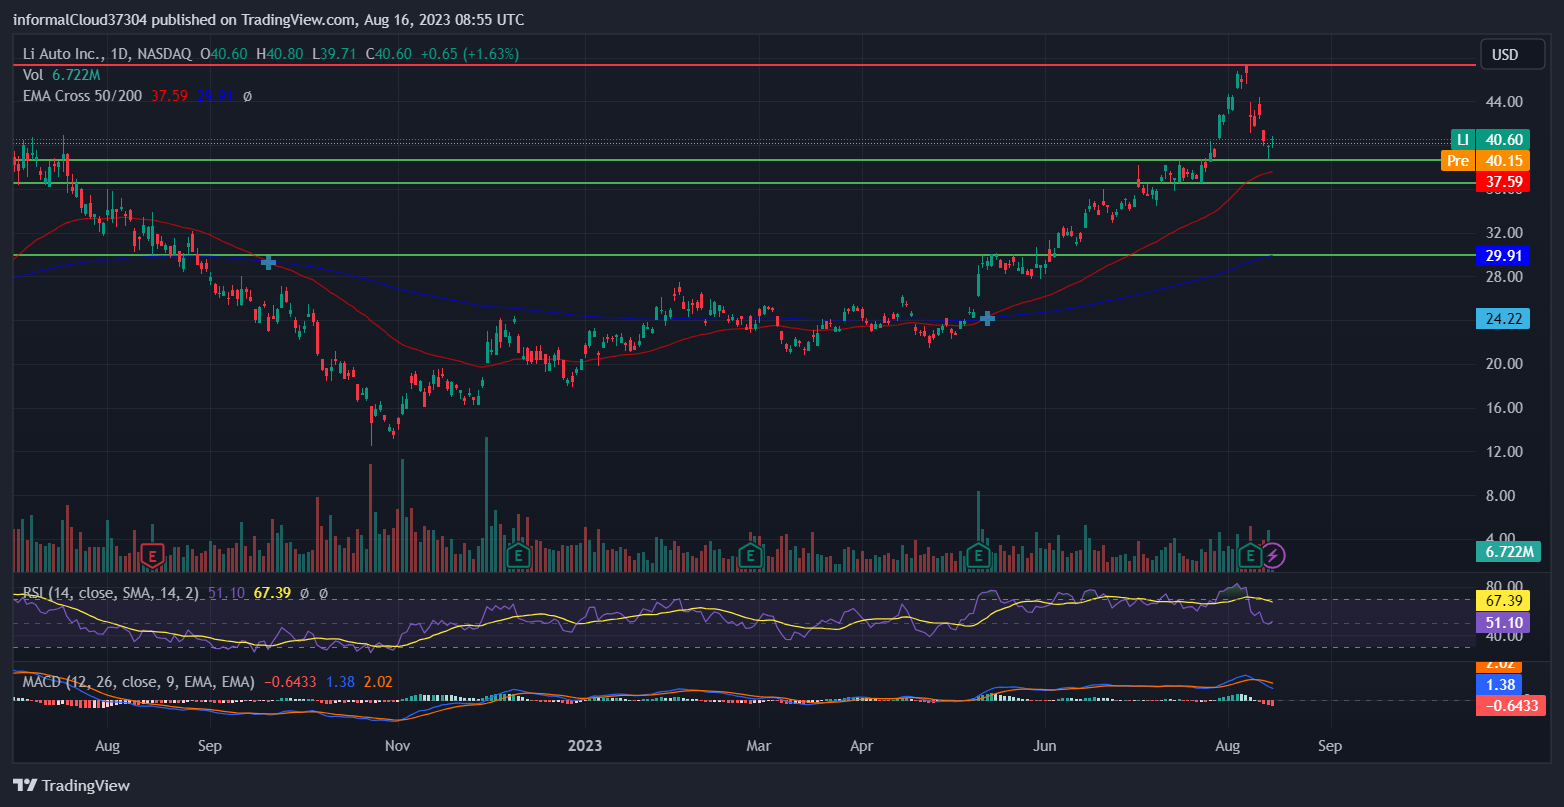The width and height of the screenshot is (1564, 807).
Task: Click the 6.722M volume axis label
Action: (x=1508, y=551)
